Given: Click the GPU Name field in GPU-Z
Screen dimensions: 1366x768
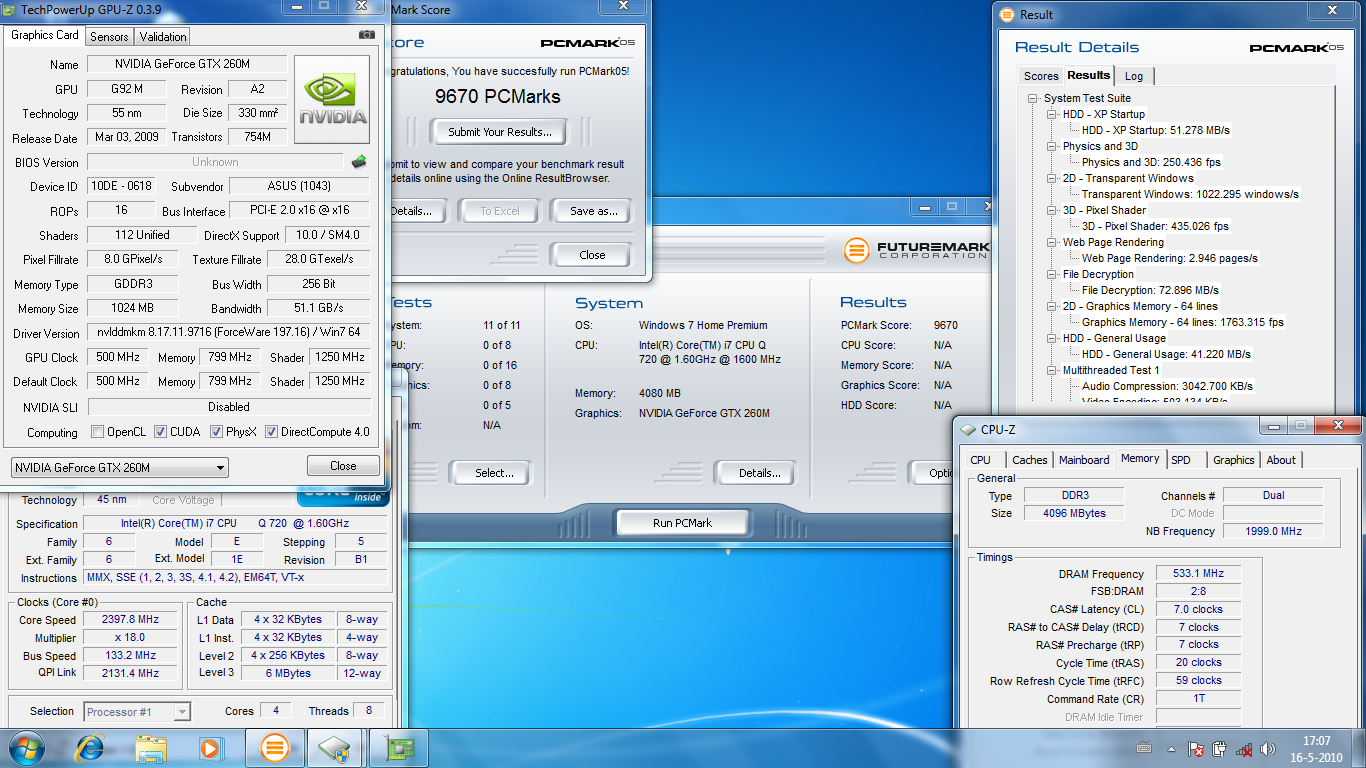Looking at the screenshot, I should pos(187,64).
